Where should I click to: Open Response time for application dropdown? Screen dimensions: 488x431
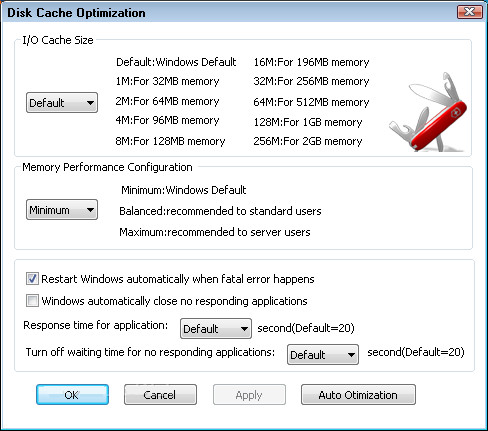click(x=216, y=329)
